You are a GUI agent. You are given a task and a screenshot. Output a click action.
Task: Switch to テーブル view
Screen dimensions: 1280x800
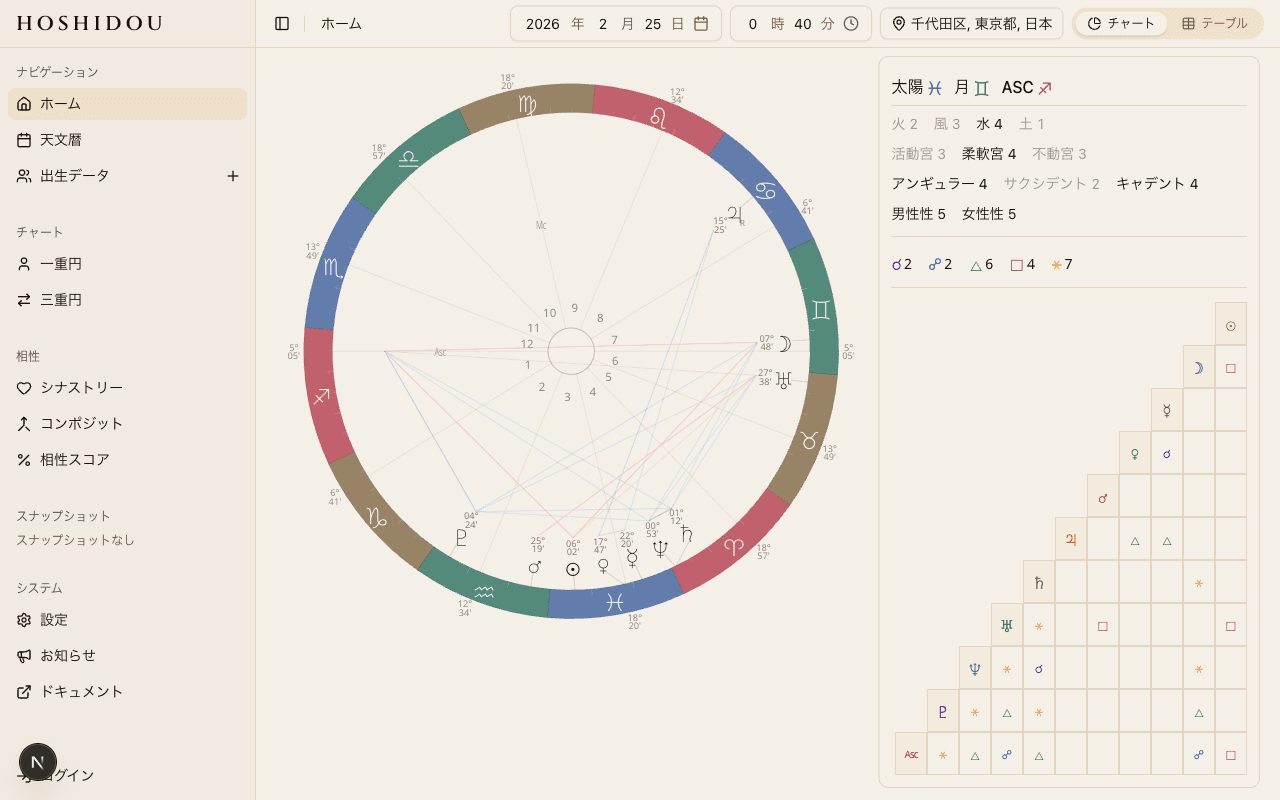click(x=1214, y=23)
